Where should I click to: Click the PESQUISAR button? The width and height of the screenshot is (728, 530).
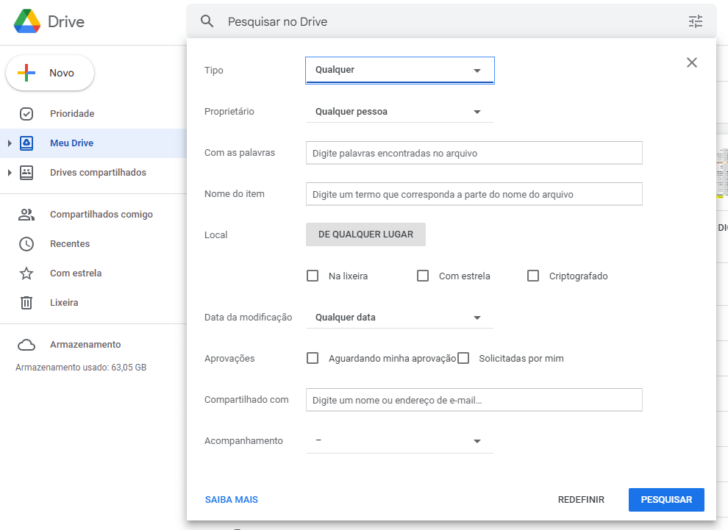[x=666, y=500]
